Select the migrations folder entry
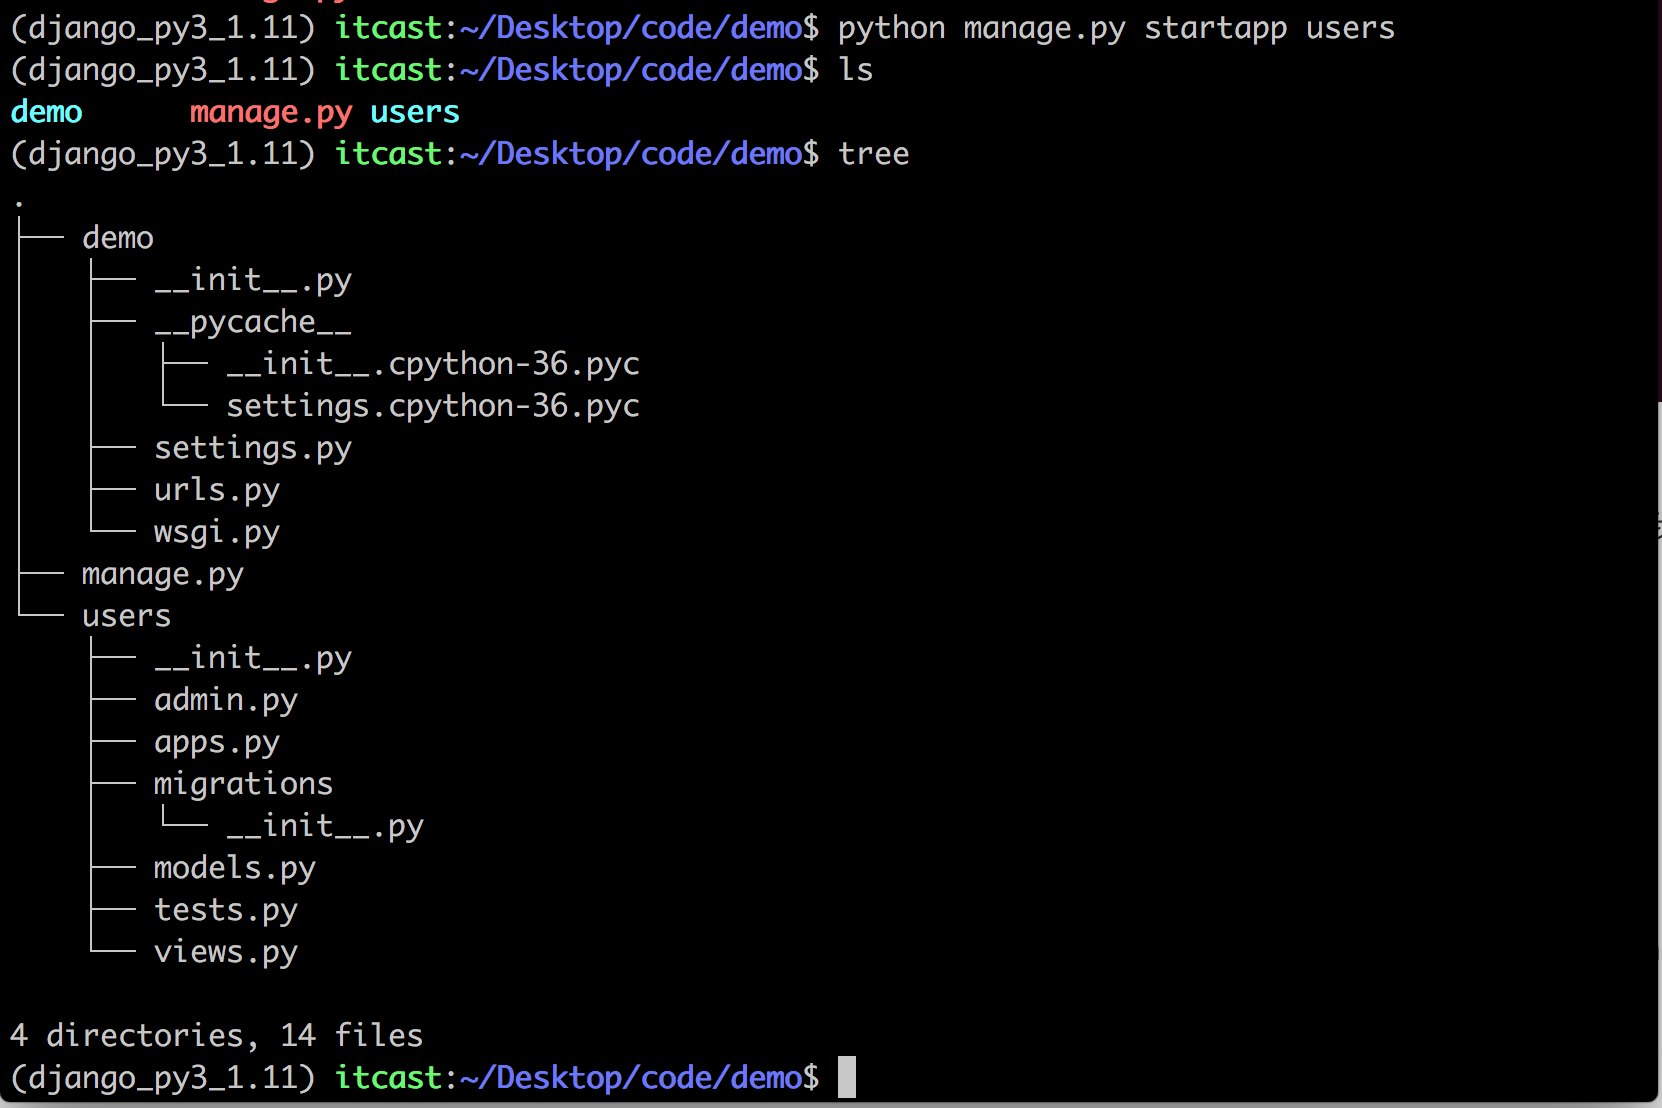Screen dimensions: 1662x1108 243,784
